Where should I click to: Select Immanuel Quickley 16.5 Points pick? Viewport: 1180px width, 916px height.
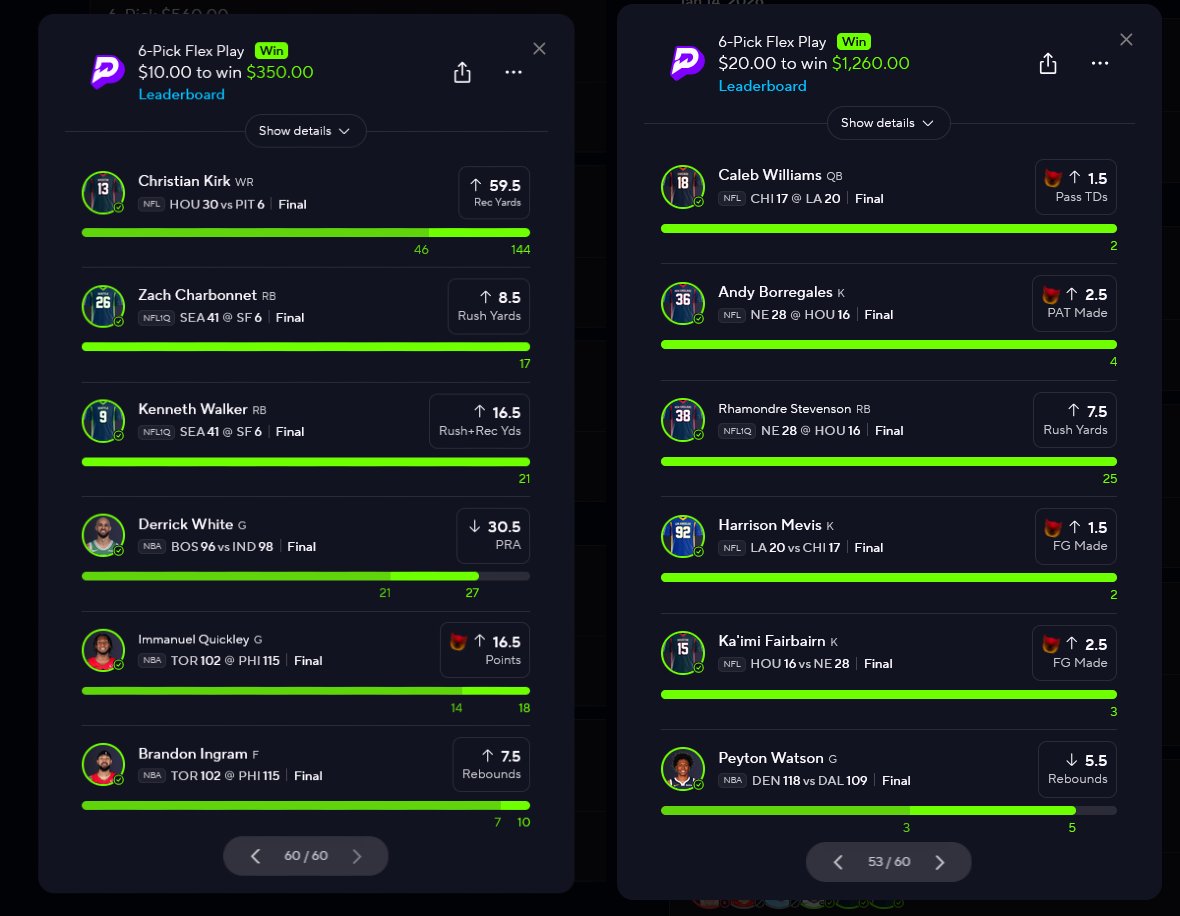tap(485, 650)
